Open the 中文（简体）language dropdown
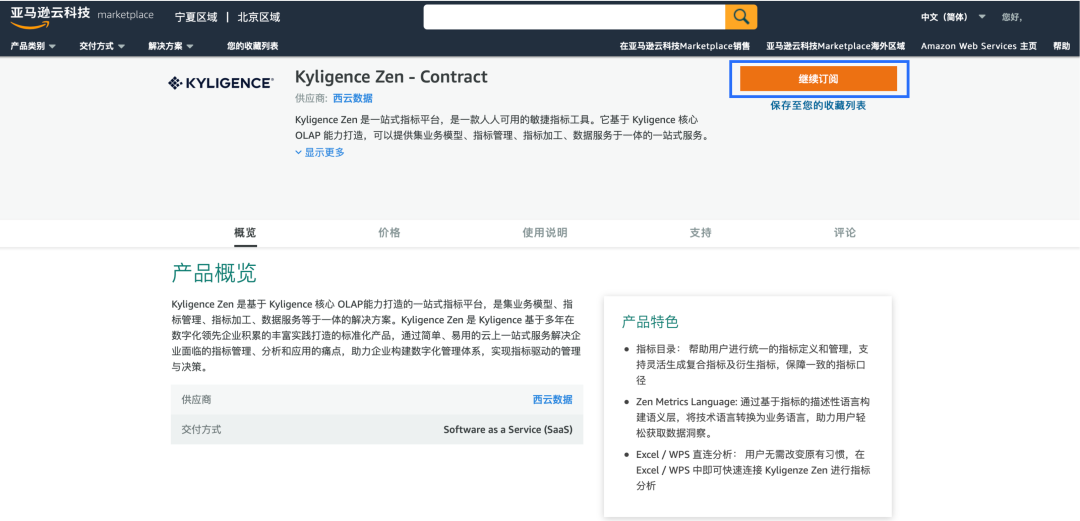Screen dimensions: 1080x521 953,17
